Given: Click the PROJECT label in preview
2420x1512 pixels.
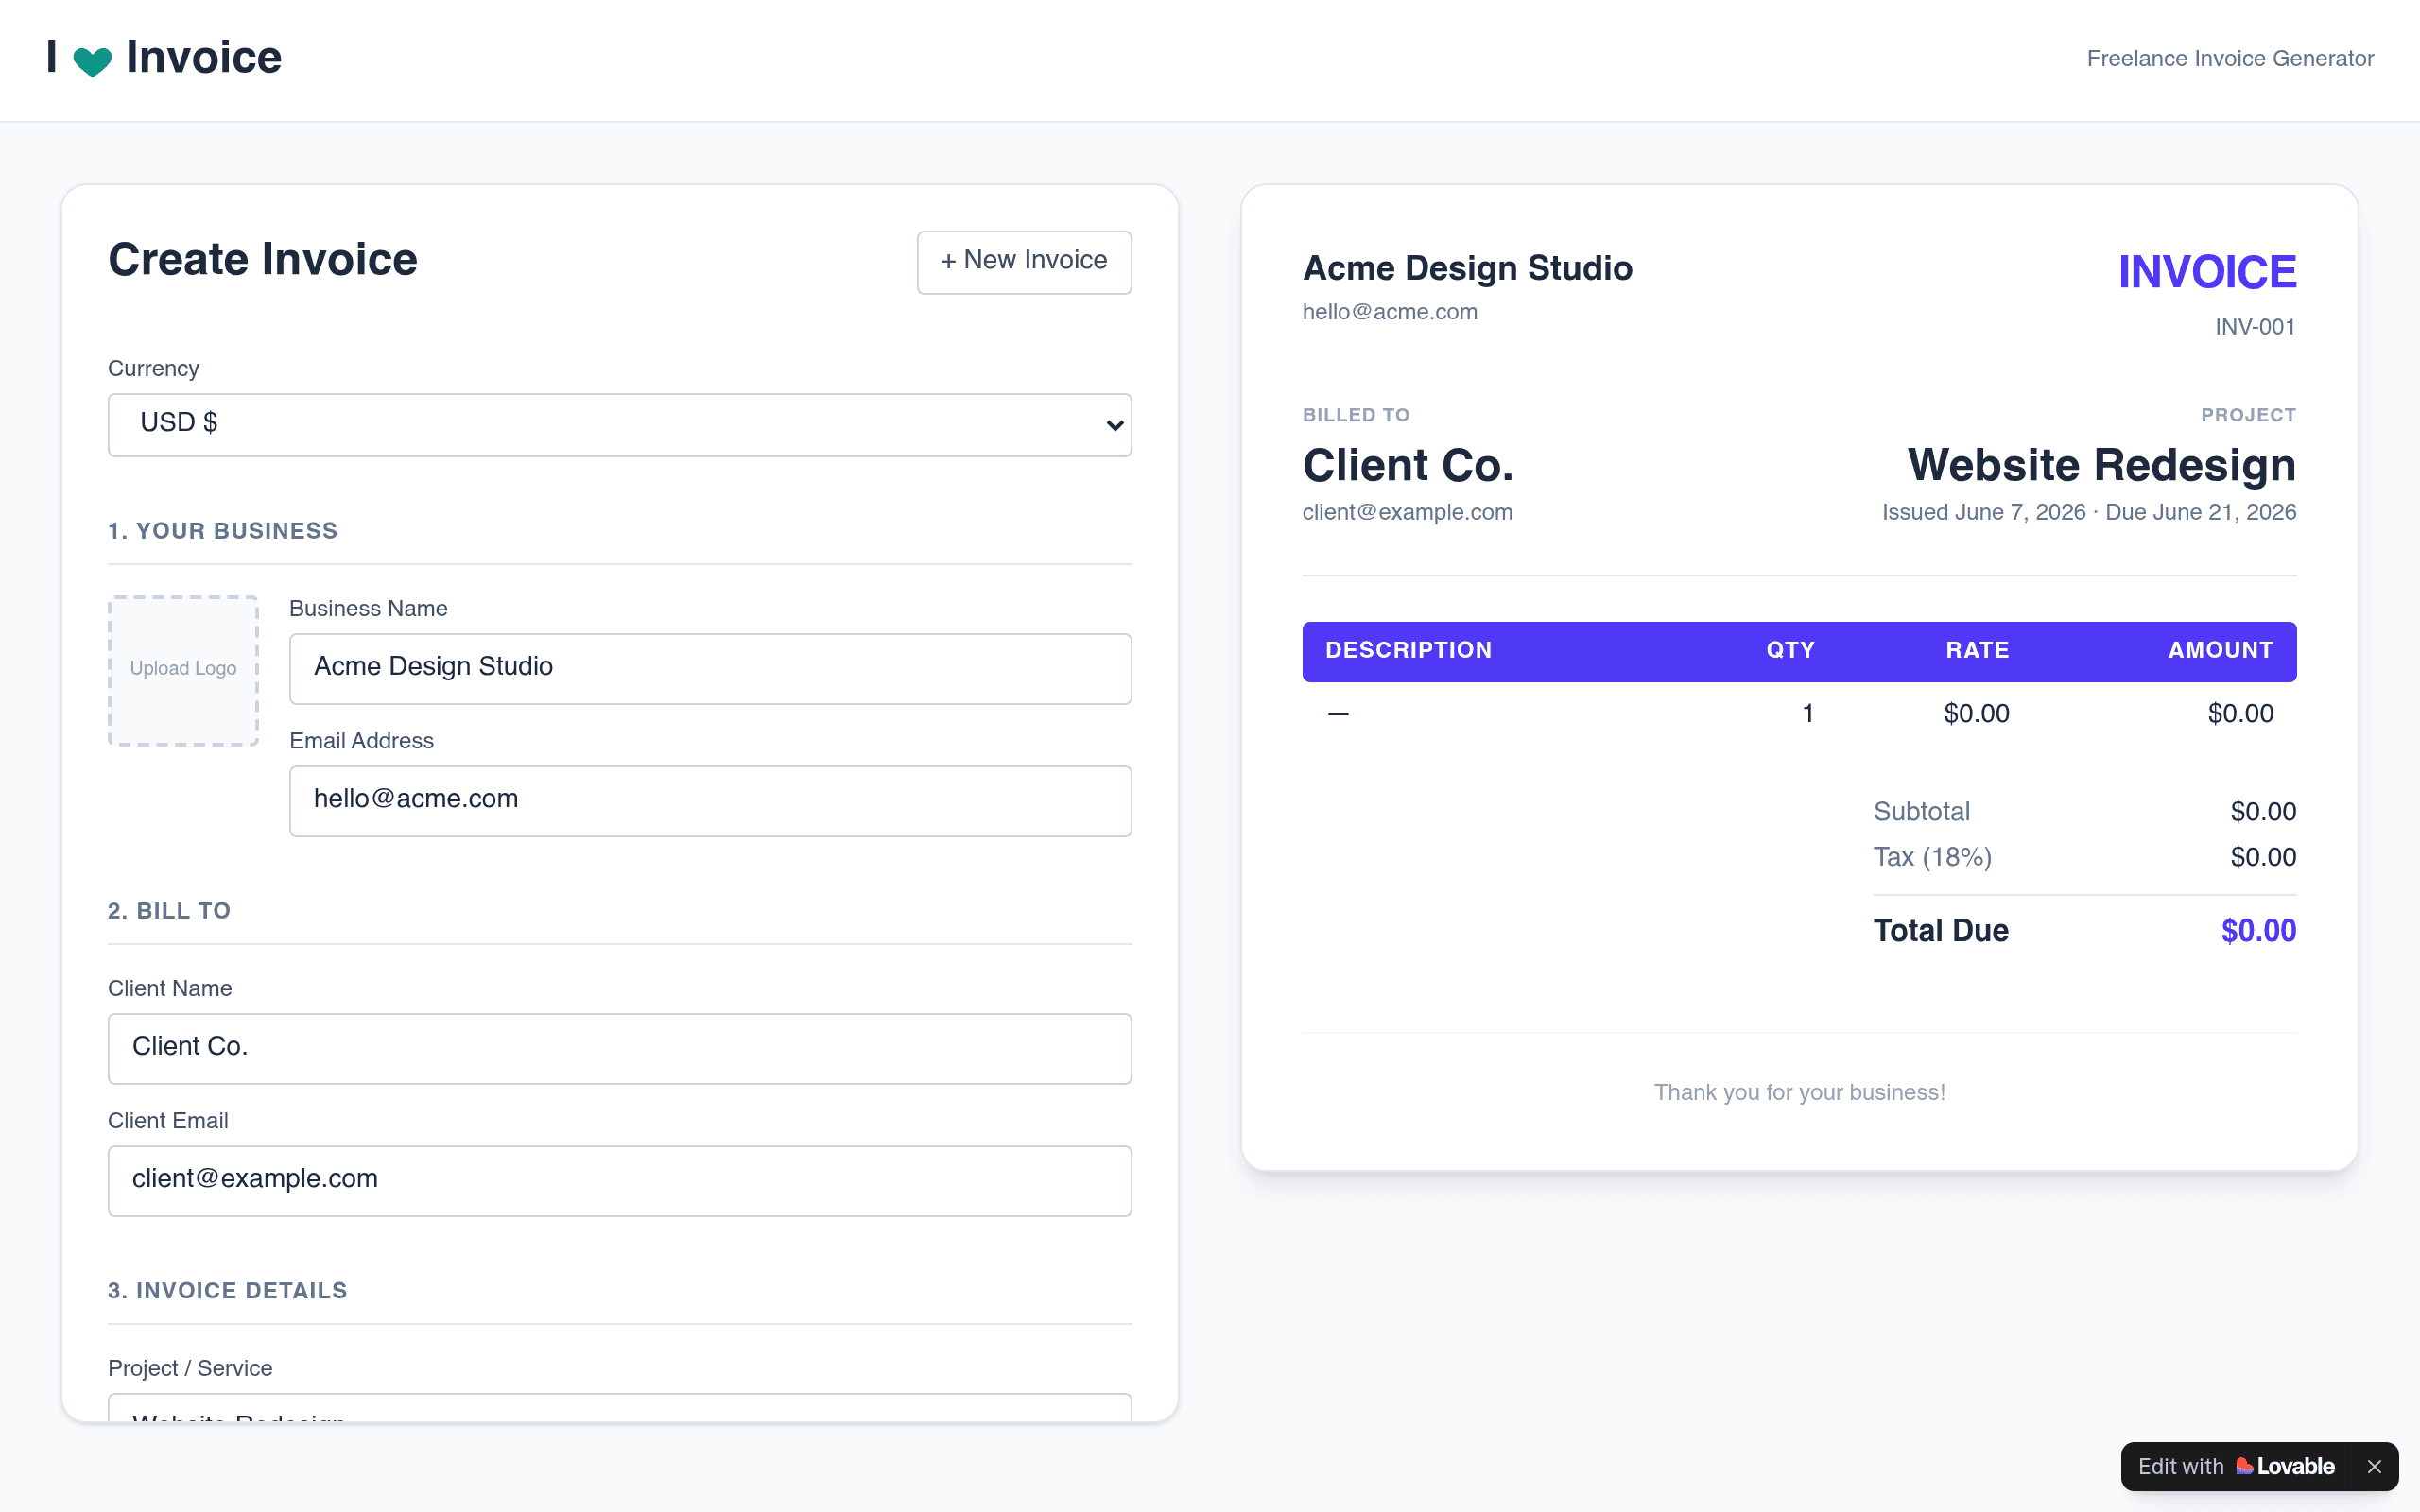Looking at the screenshot, I should click(x=2248, y=415).
